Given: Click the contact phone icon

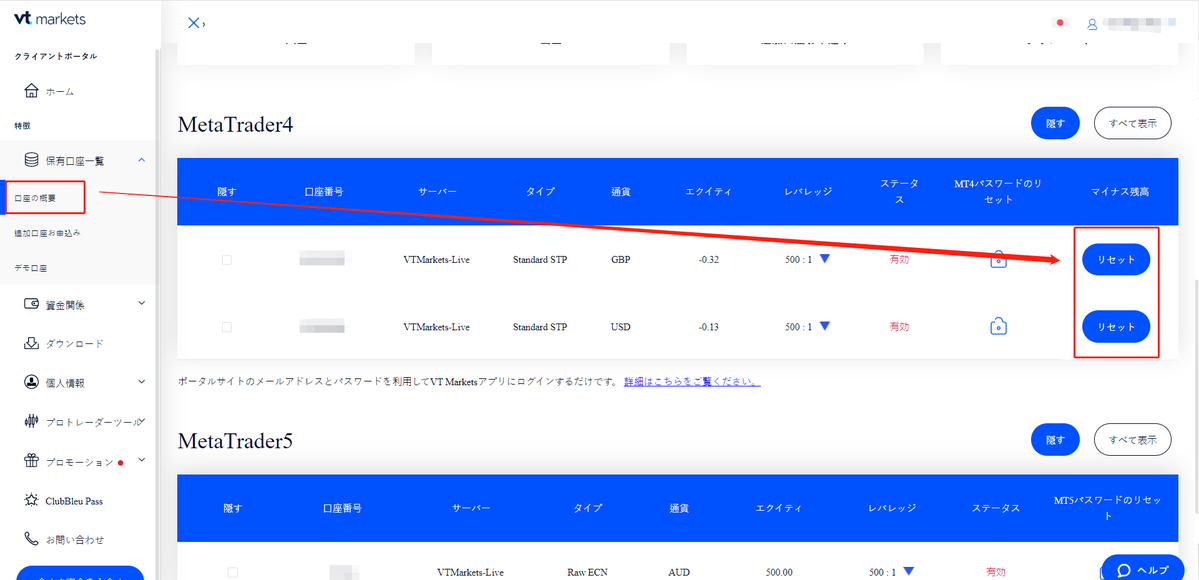Looking at the screenshot, I should [31, 539].
